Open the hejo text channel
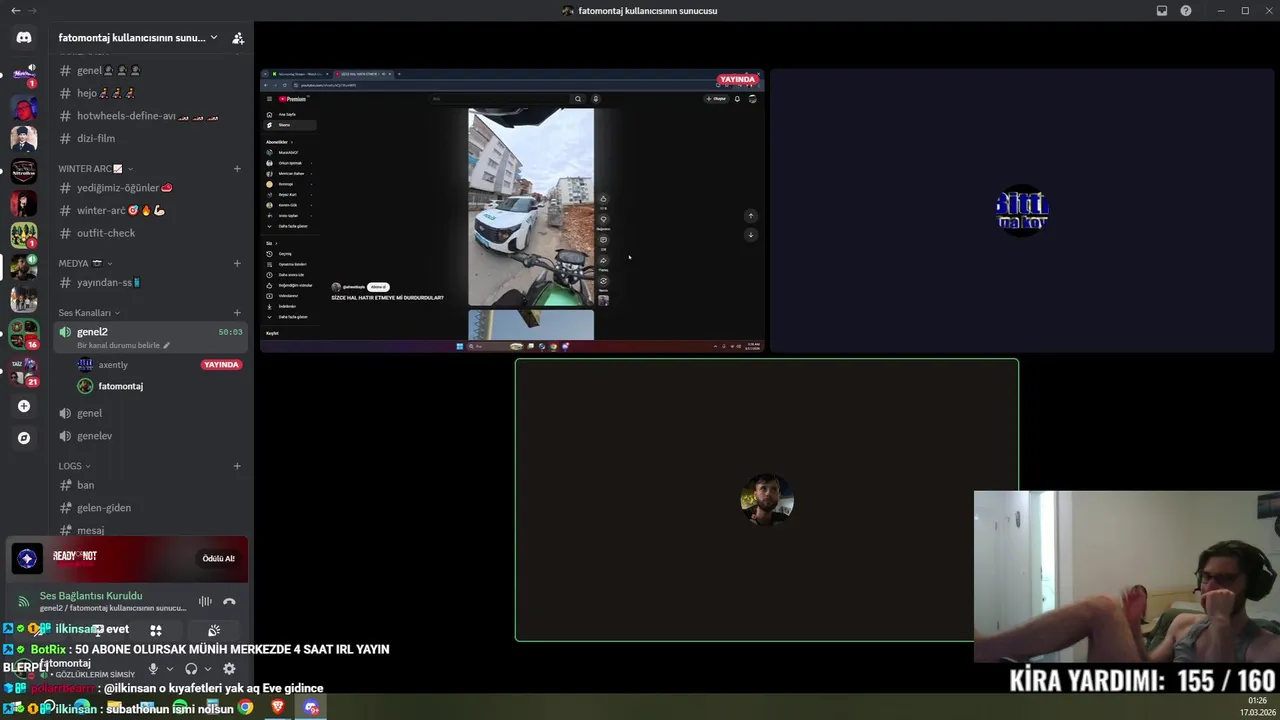The width and height of the screenshot is (1280, 720). point(151,93)
